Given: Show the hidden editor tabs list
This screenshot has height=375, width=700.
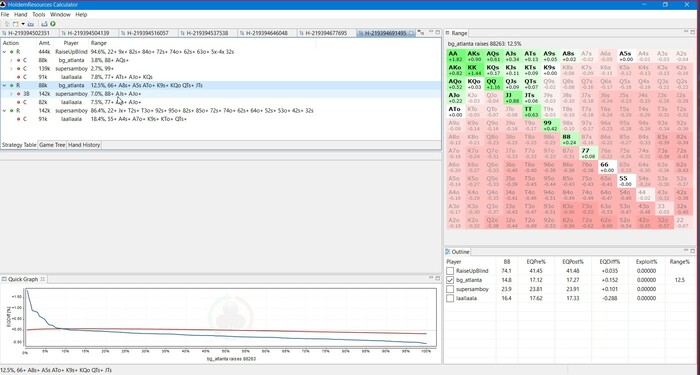Looking at the screenshot, I should point(421,33).
